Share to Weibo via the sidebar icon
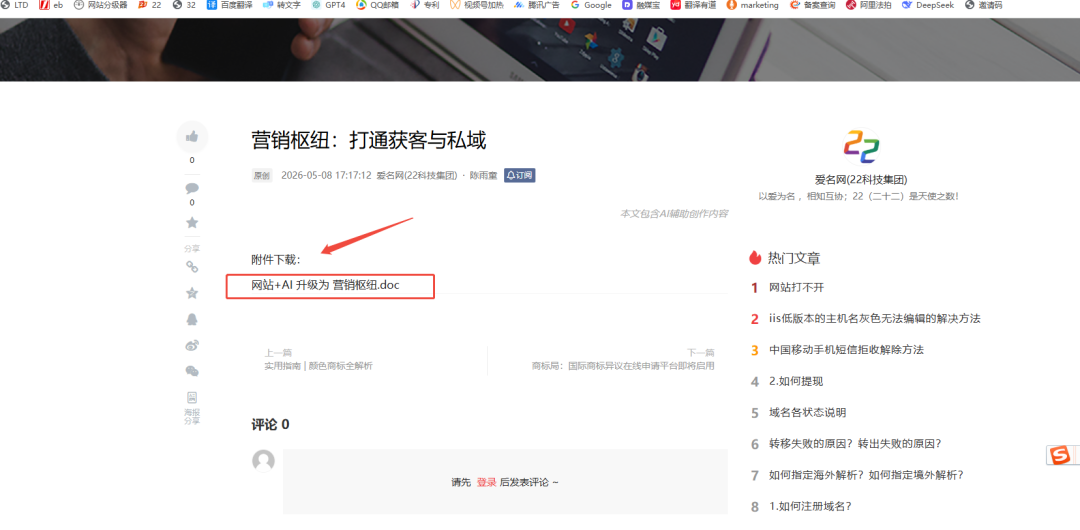The image size is (1080, 530). [192, 345]
